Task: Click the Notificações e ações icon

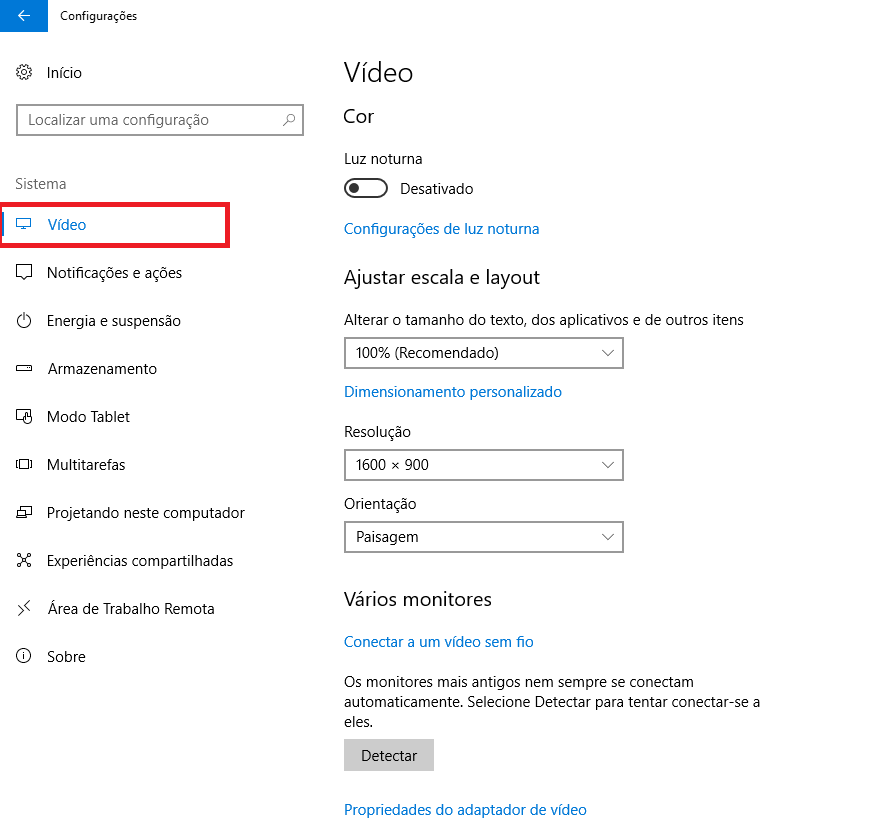Action: (x=24, y=272)
